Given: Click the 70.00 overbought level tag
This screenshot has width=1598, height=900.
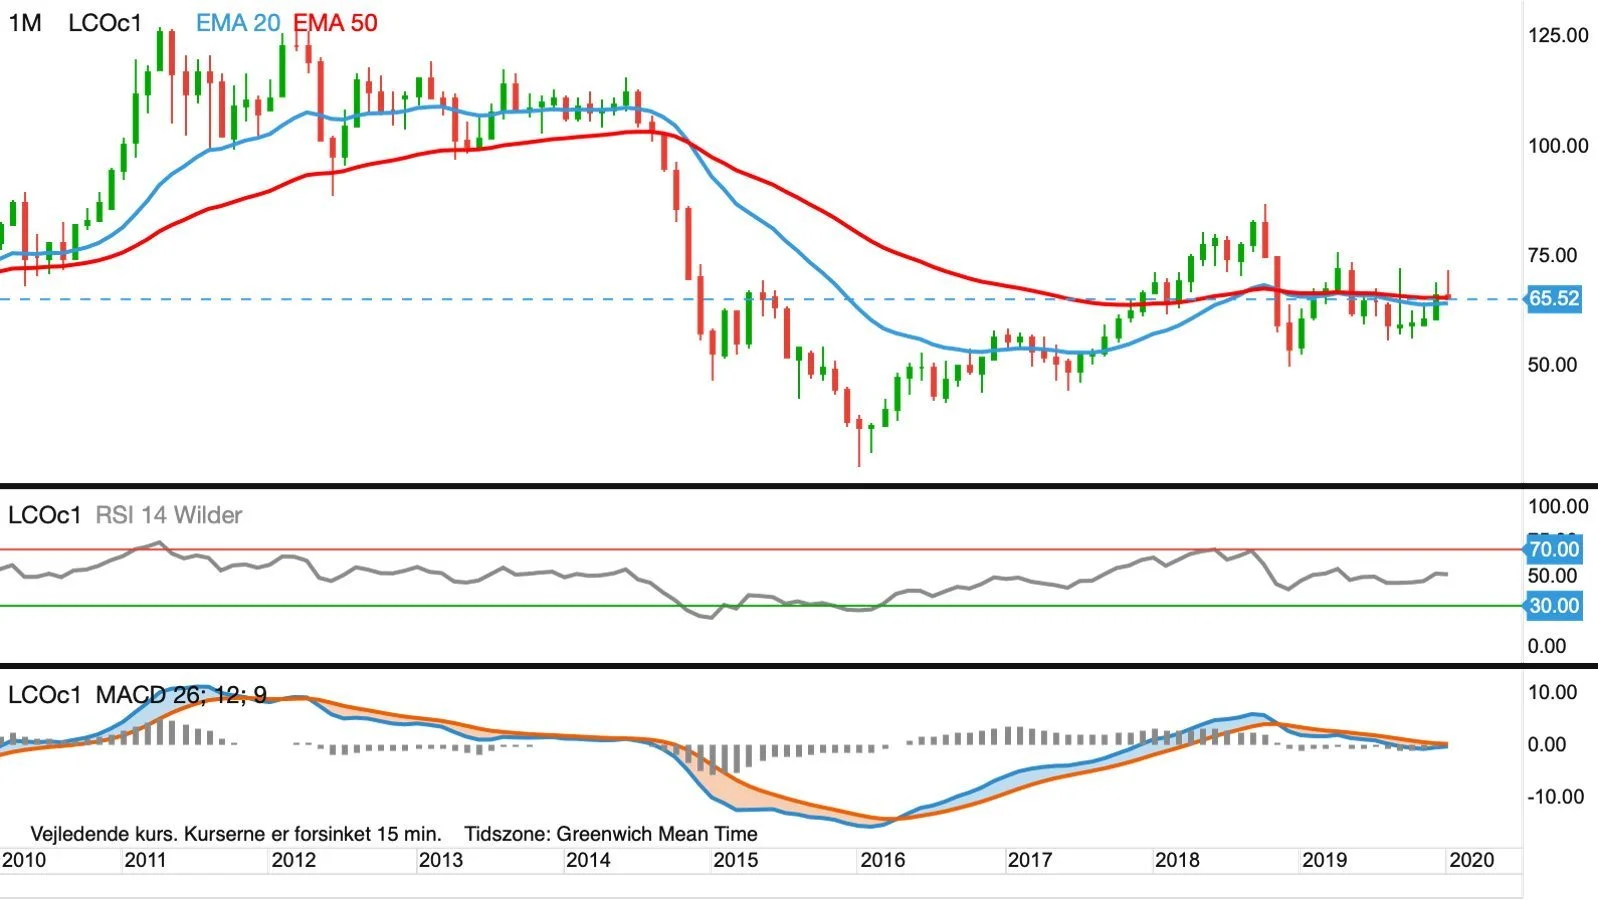Looking at the screenshot, I should 1553,549.
